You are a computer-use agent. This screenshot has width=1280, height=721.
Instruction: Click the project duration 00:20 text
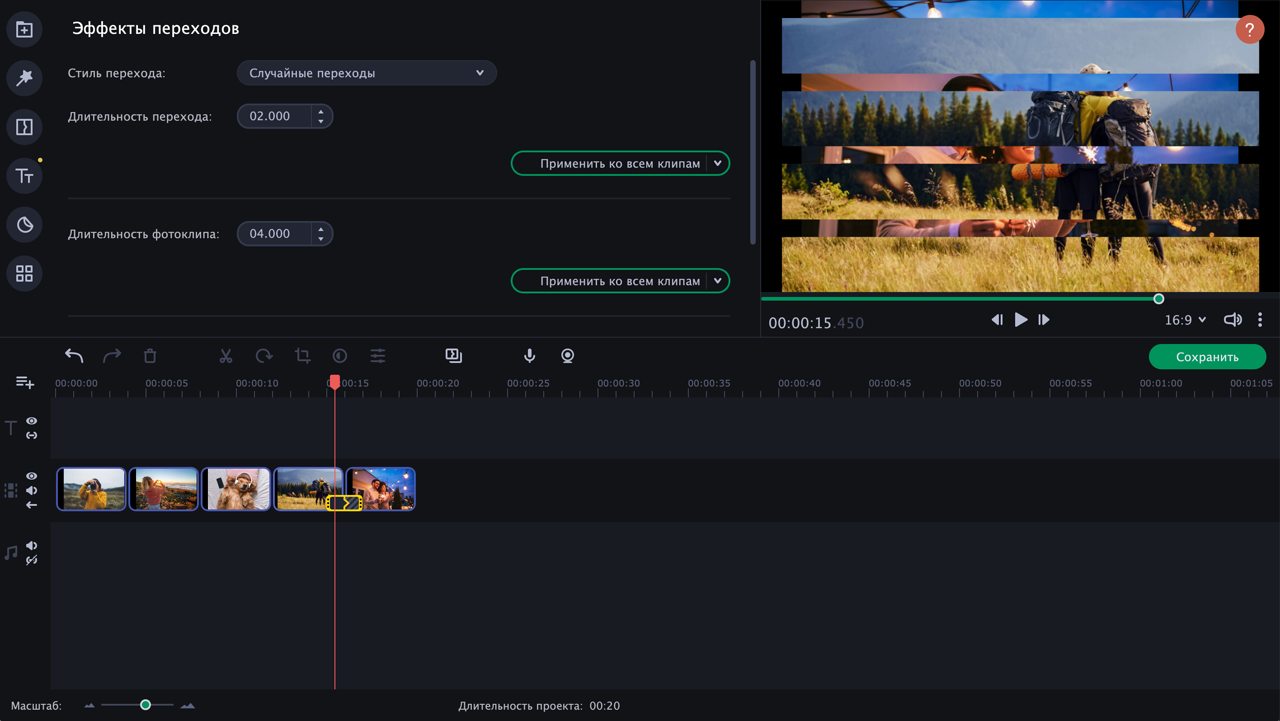[x=604, y=706]
